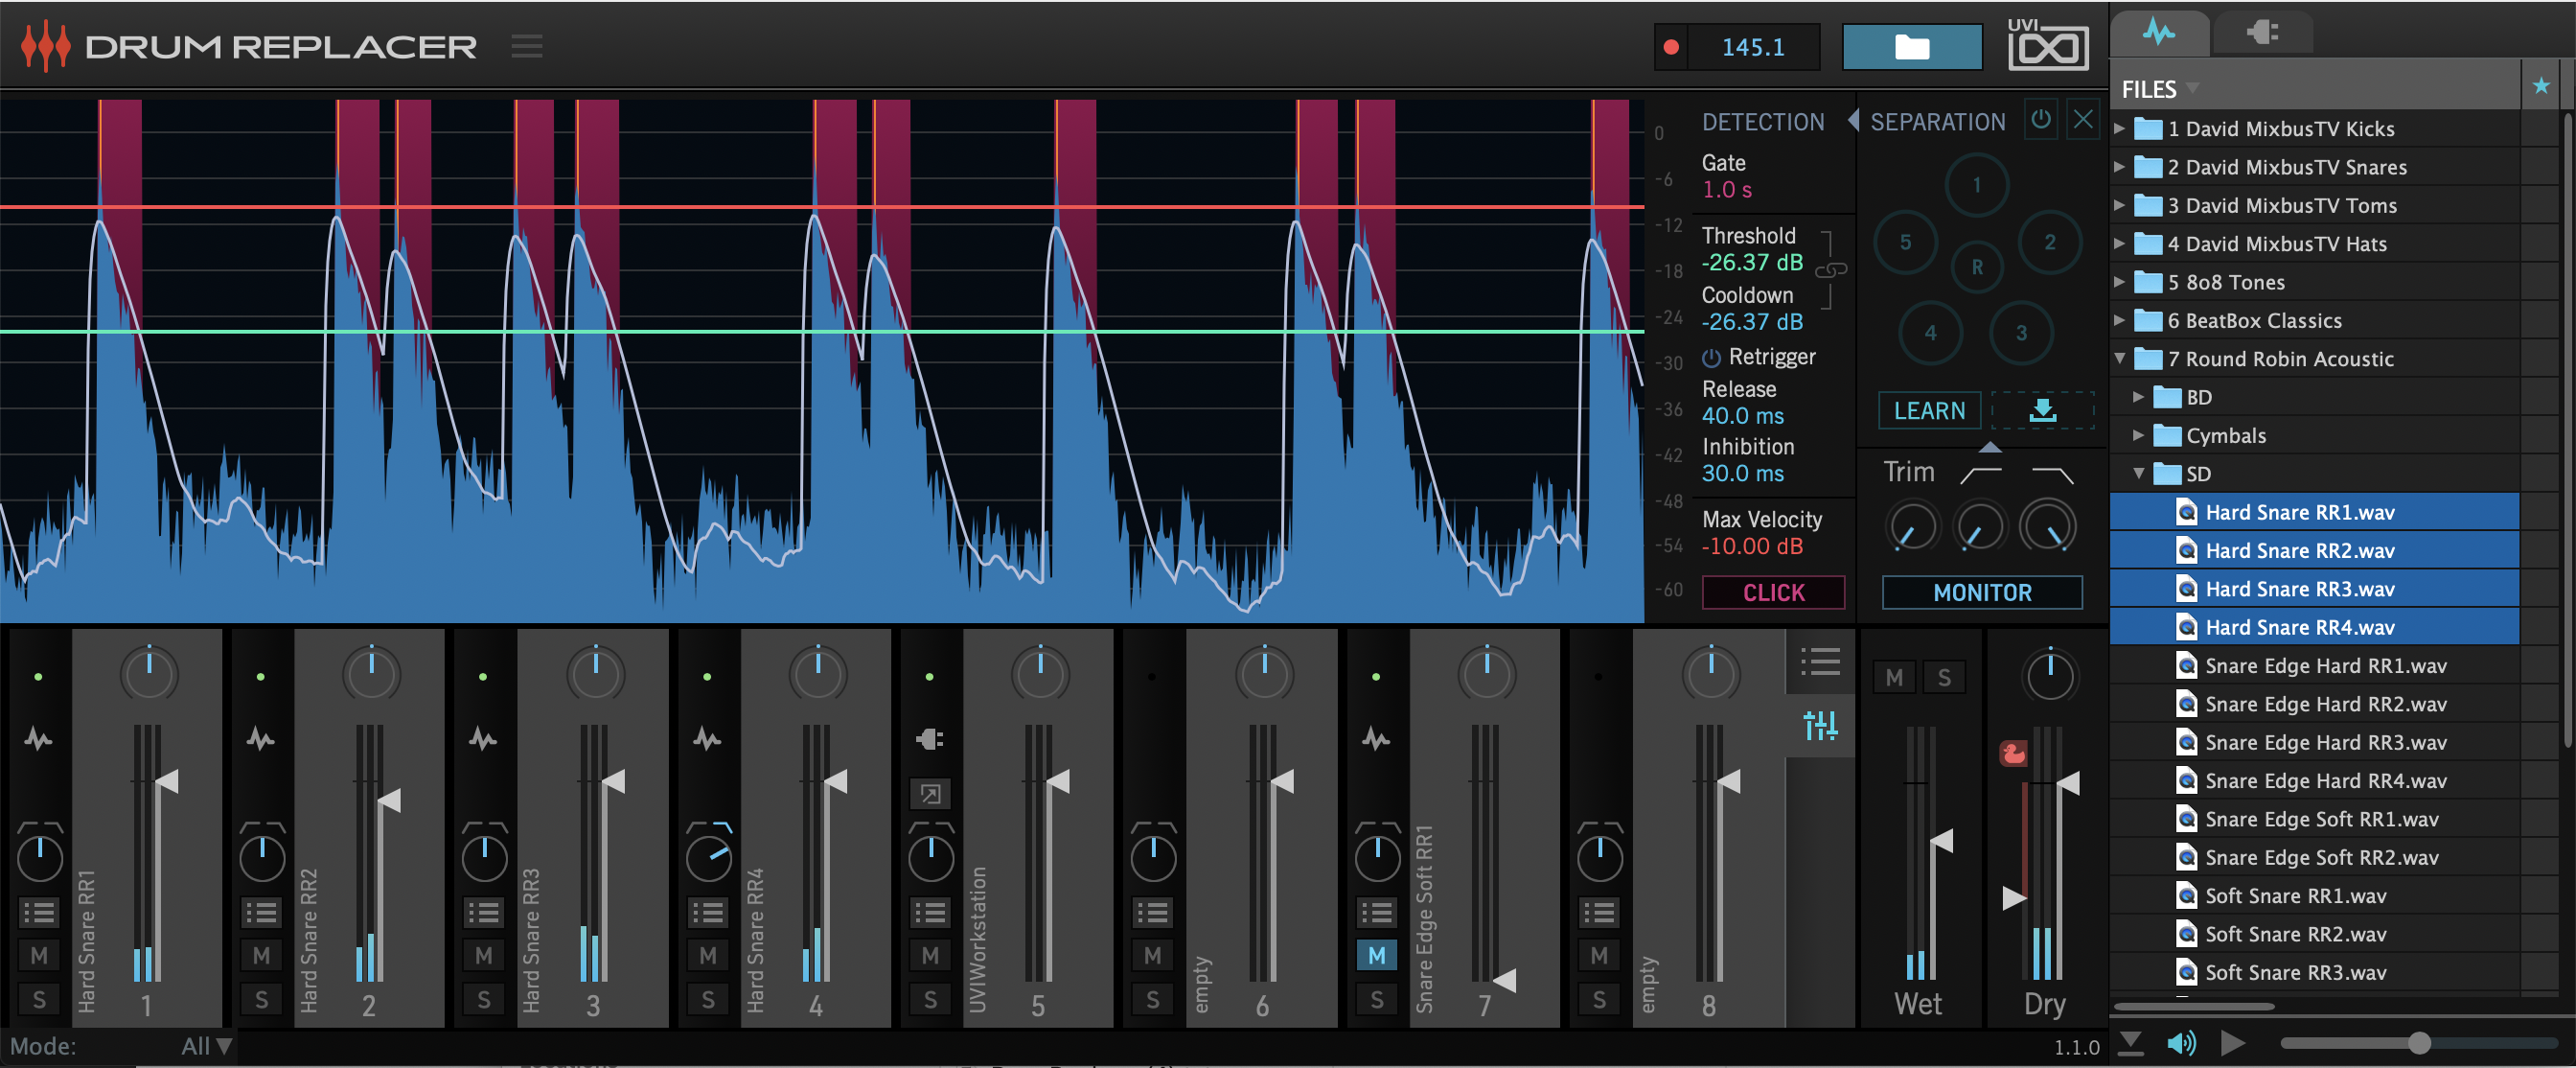The width and height of the screenshot is (2576, 1068).
Task: Click the Max Velocity -10.00 dB value
Action: (1752, 547)
